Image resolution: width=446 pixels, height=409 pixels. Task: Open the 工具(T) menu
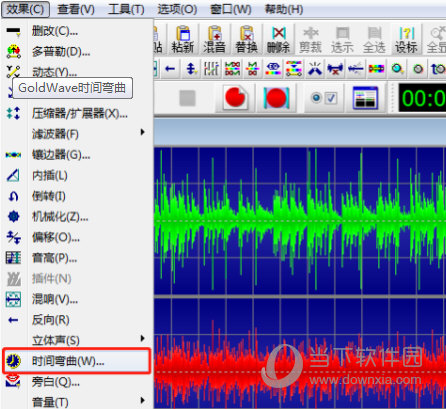(126, 9)
